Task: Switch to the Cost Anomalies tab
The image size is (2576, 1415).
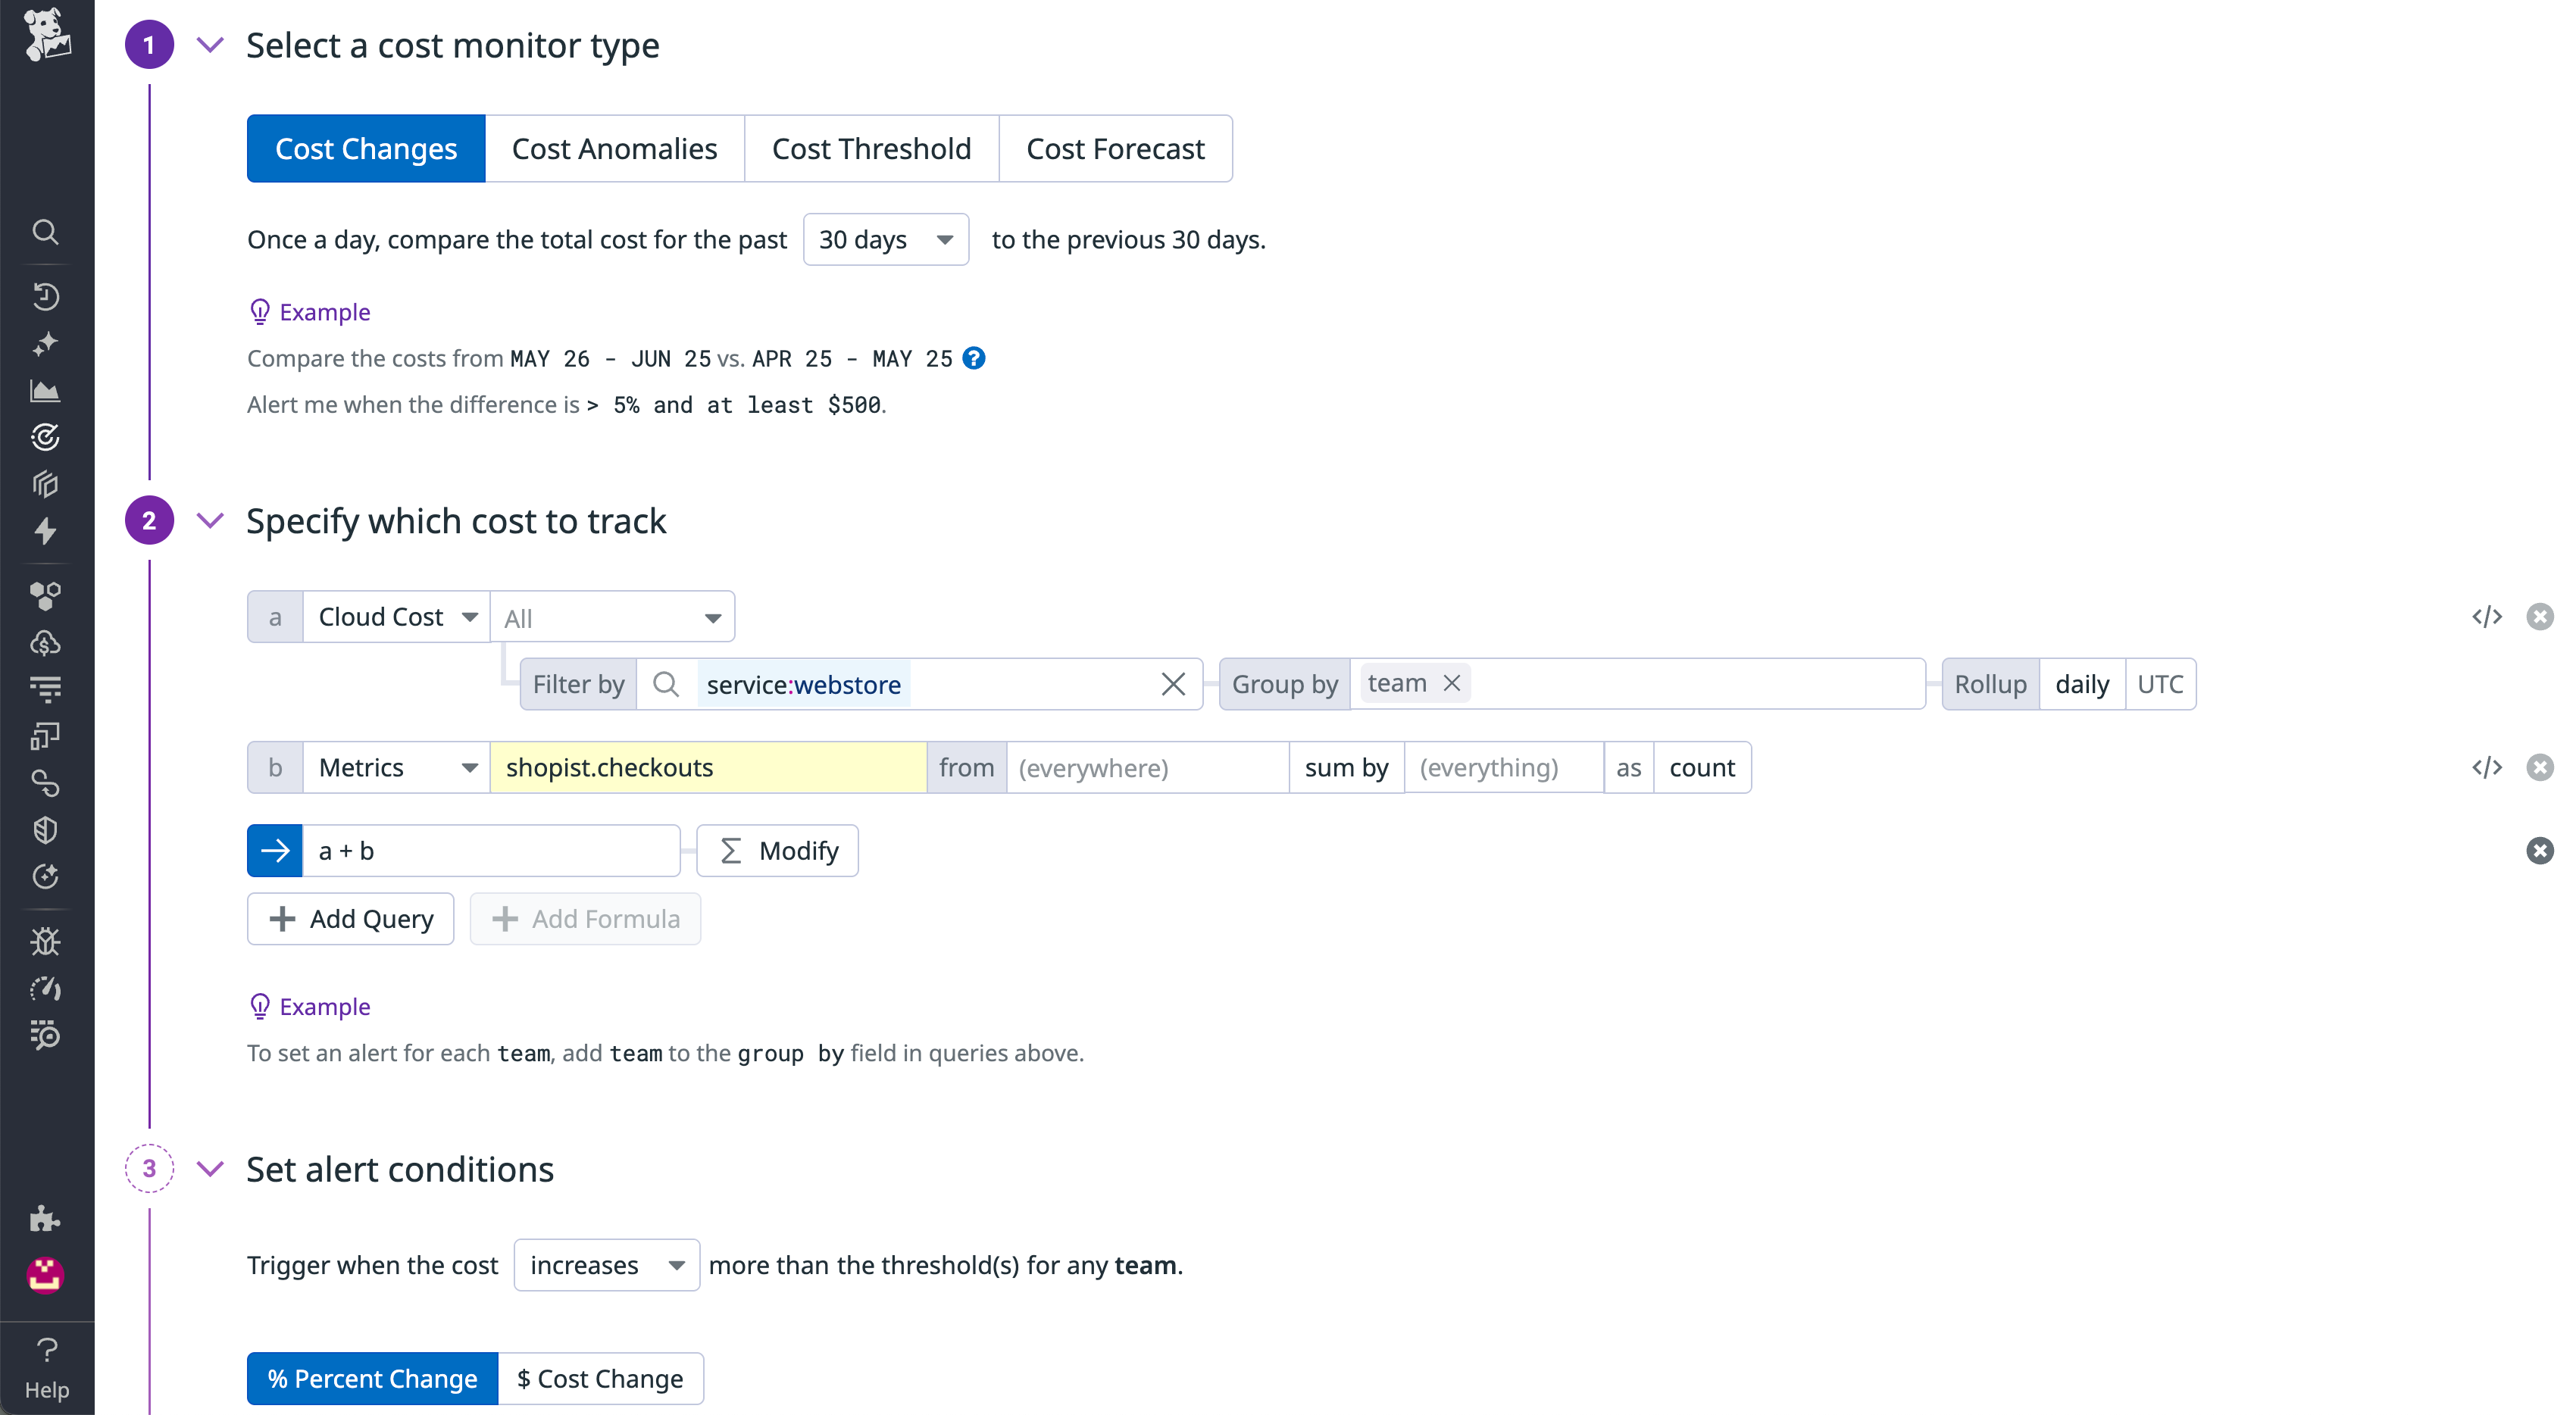Action: coord(614,148)
